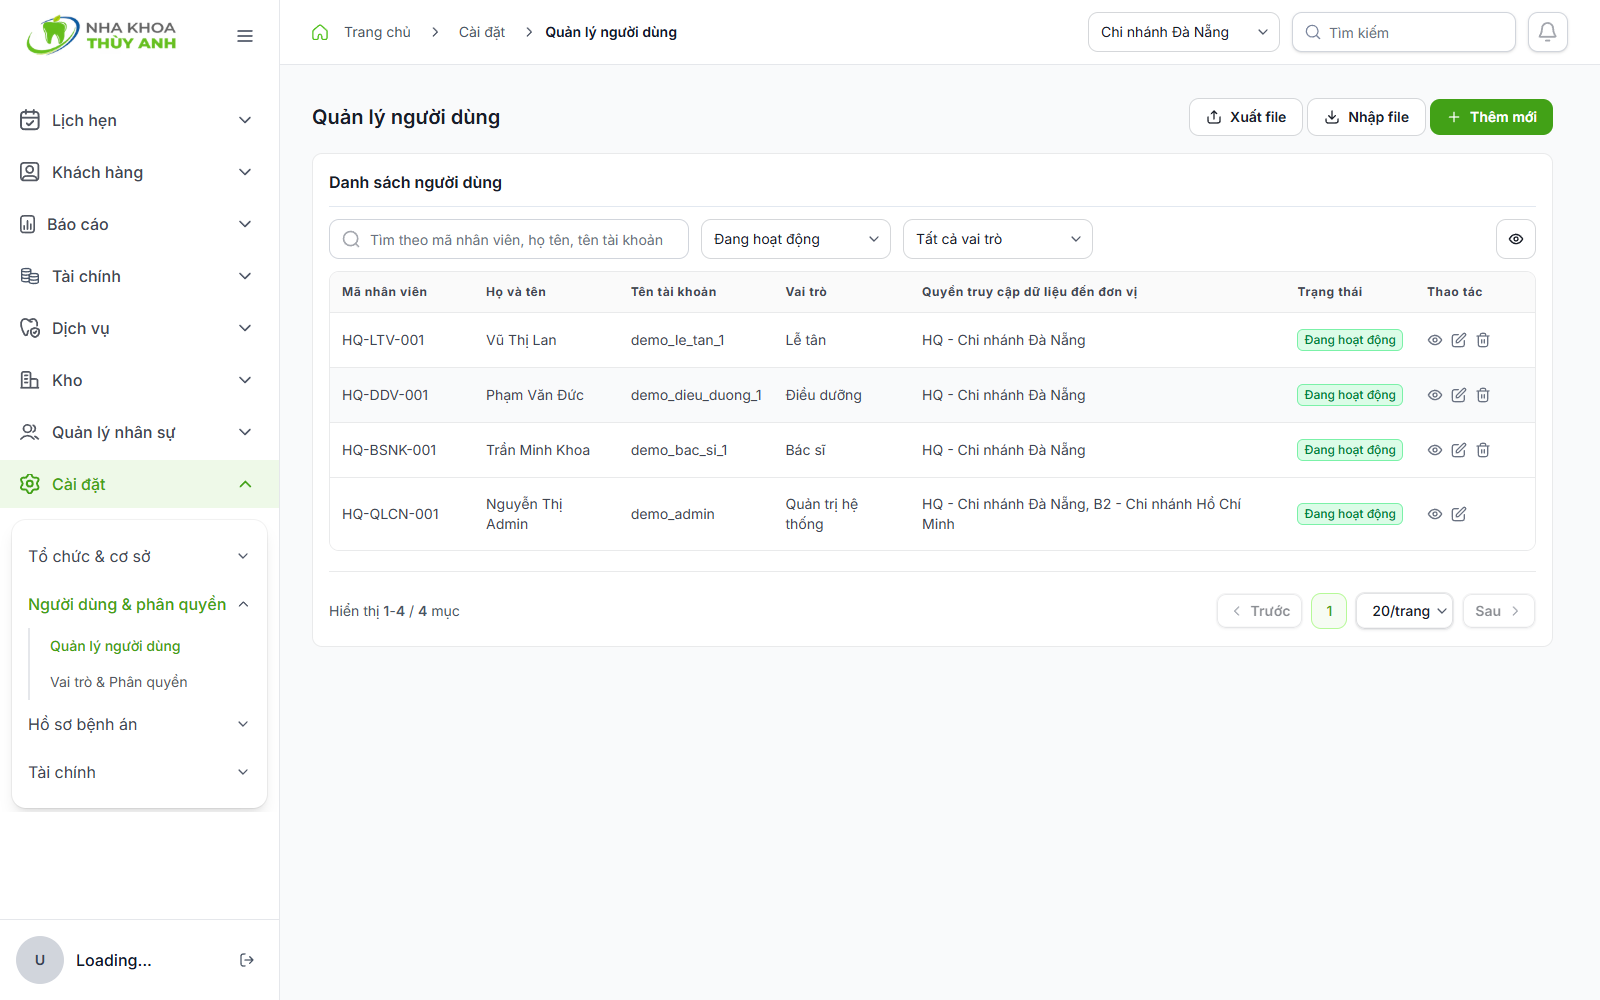
Task: Edit user Trần Minh Khoa
Action: pyautogui.click(x=1459, y=450)
